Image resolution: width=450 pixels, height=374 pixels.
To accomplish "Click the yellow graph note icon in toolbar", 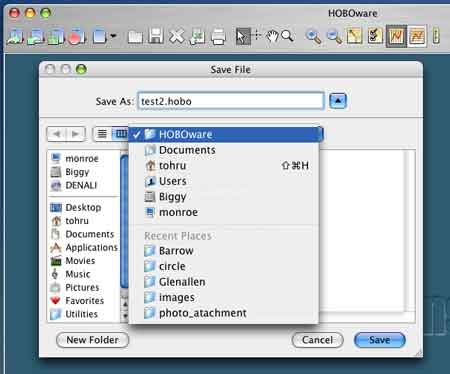I will coord(354,36).
